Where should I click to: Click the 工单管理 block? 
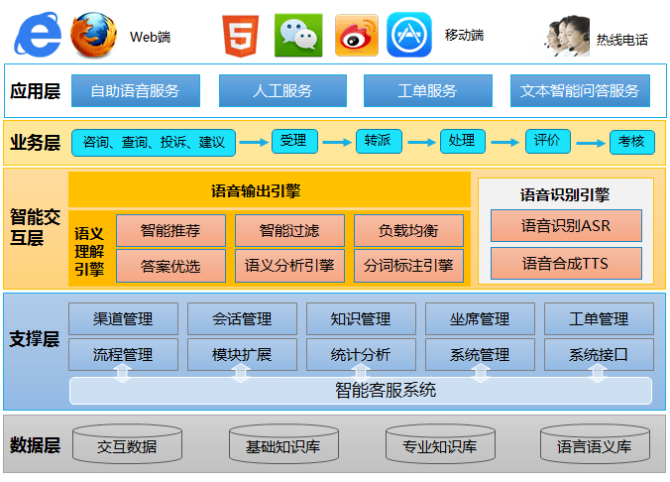[599, 319]
